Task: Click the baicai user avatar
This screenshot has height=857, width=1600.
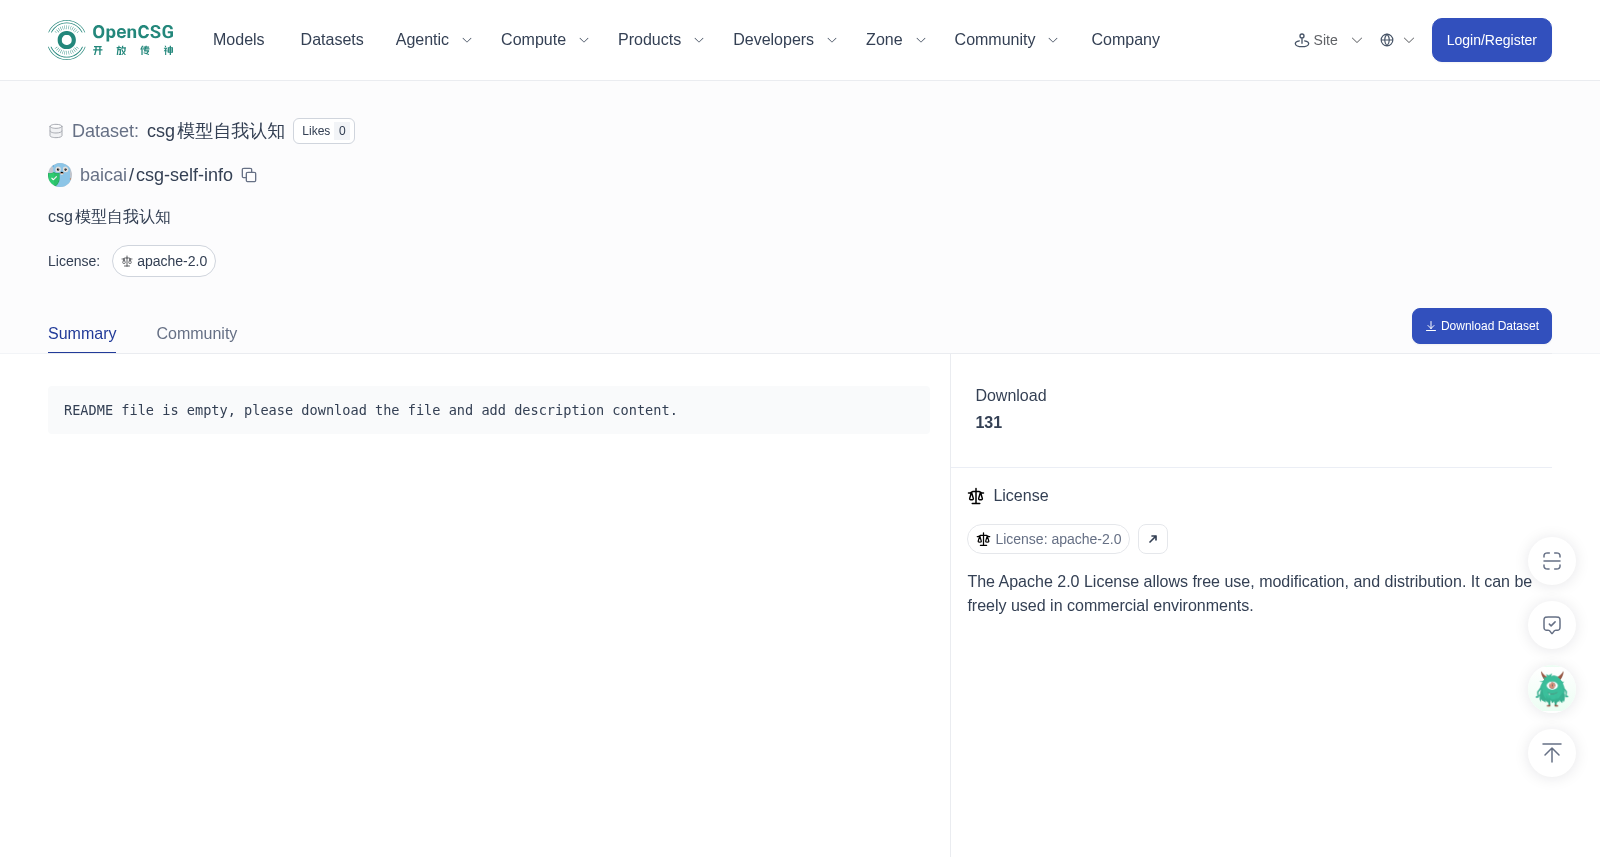Action: [x=60, y=175]
